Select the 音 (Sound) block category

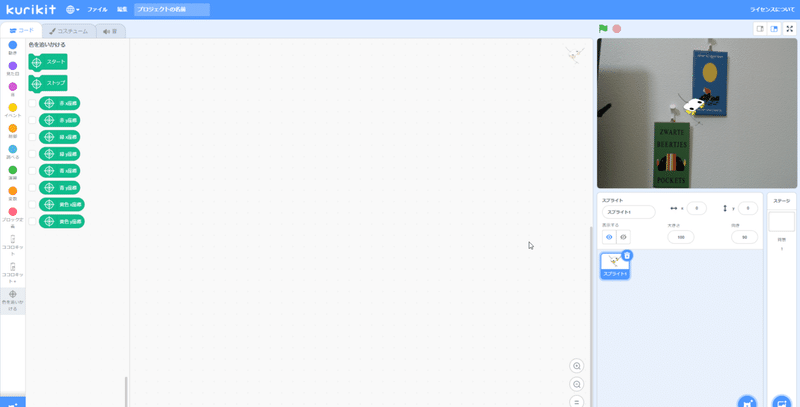(x=13, y=90)
